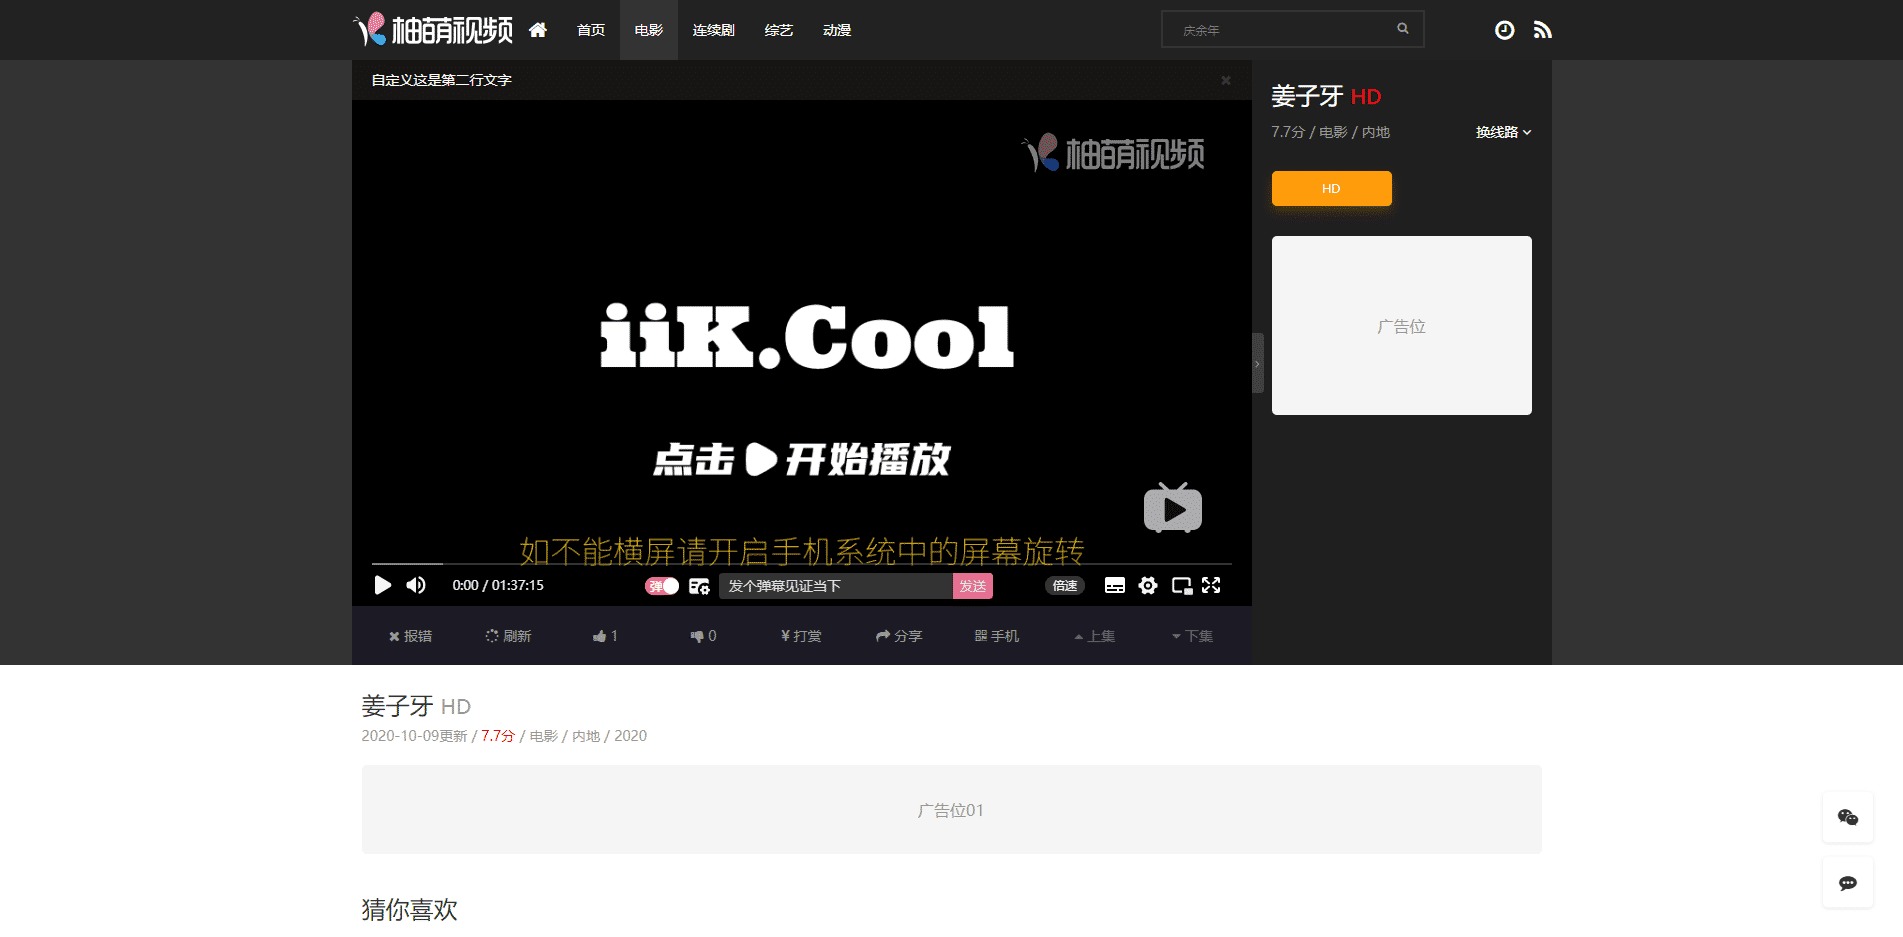Click the video progress bar
1903x937 pixels.
point(802,564)
